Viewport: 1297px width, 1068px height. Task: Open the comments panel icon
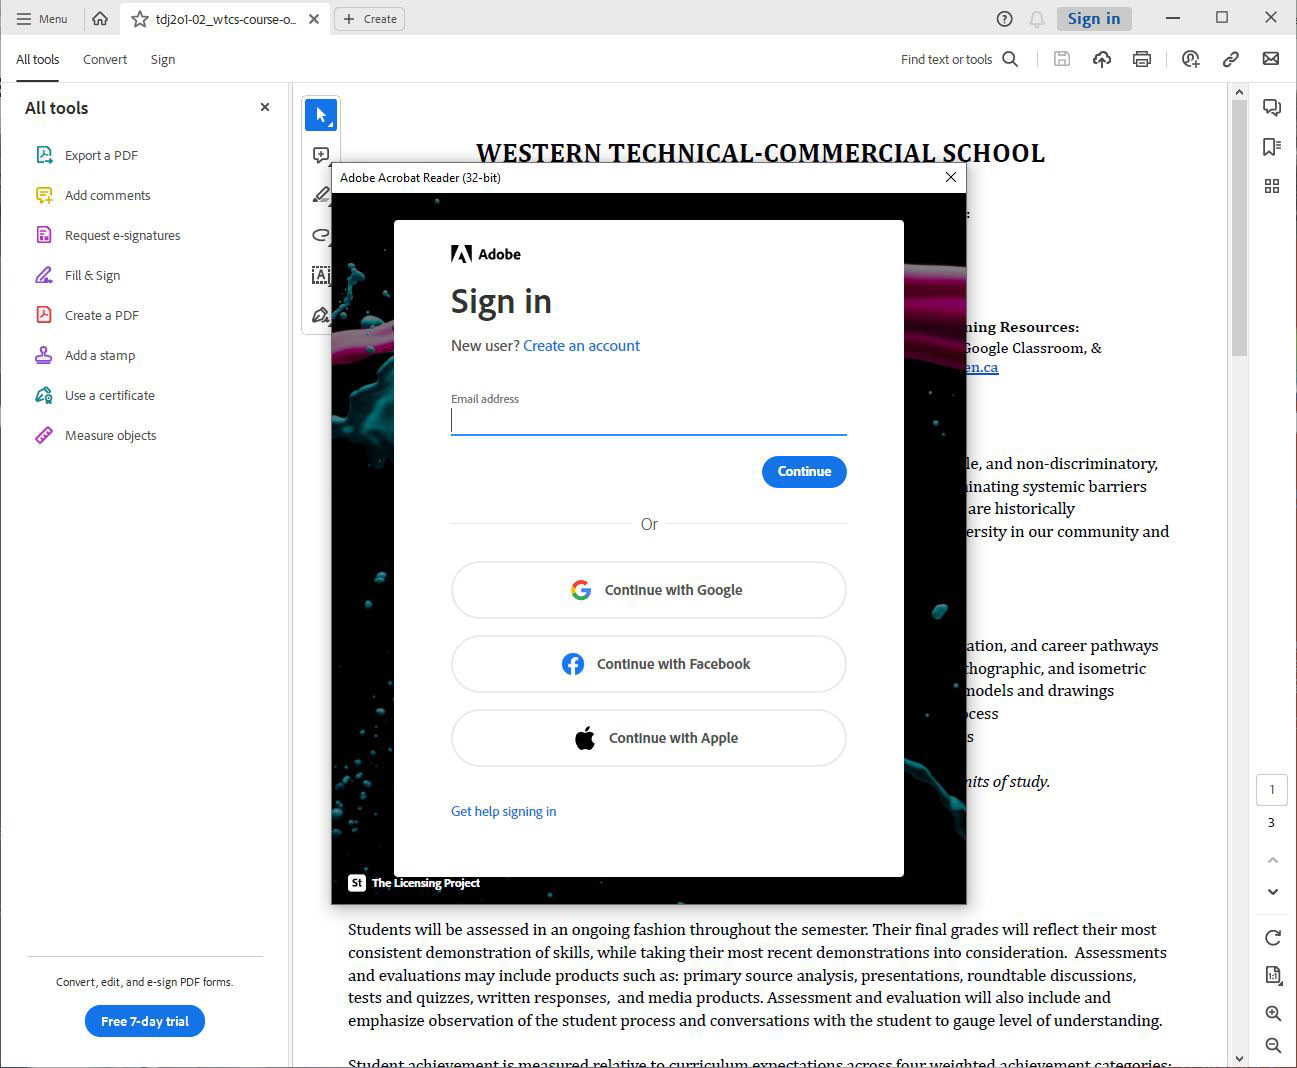point(1272,108)
